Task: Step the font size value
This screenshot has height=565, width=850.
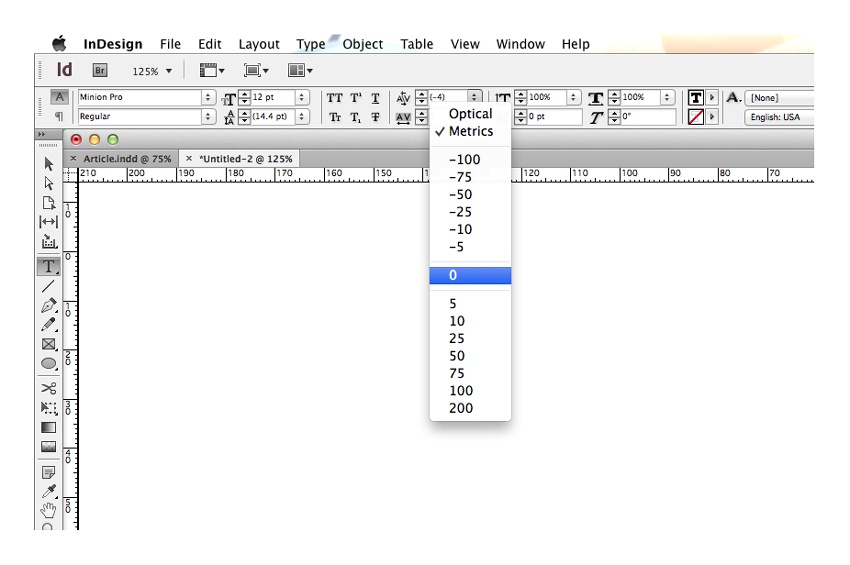Action: pyautogui.click(x=244, y=97)
